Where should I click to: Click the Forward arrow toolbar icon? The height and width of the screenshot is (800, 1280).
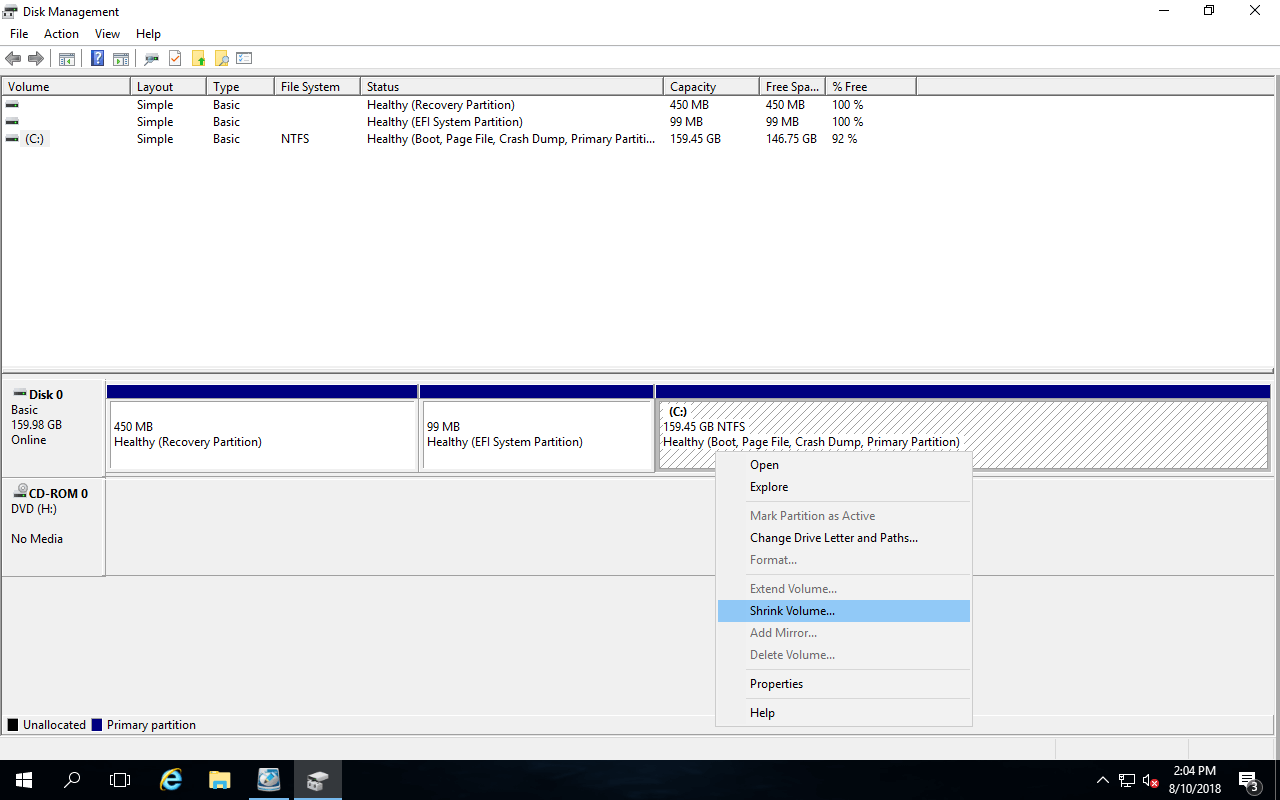tap(36, 59)
